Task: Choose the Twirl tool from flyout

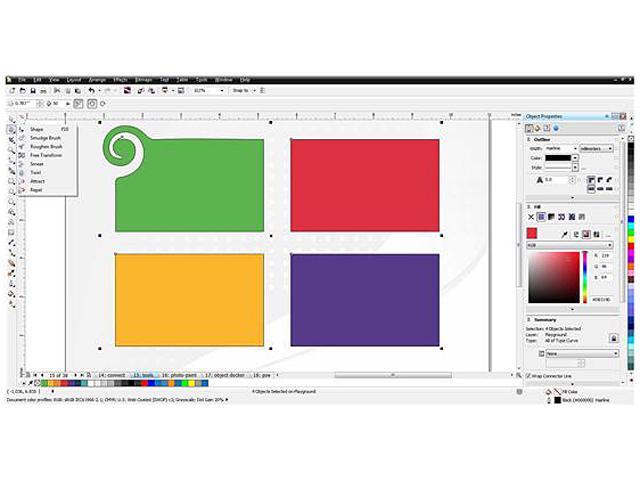Action: 36,172
